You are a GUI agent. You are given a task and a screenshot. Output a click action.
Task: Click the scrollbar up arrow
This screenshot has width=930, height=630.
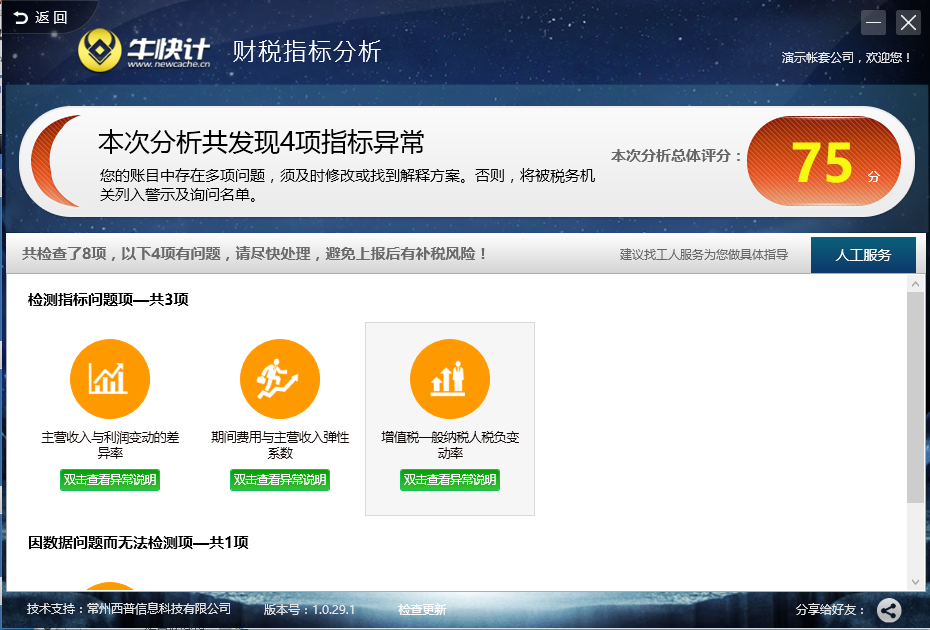click(915, 284)
